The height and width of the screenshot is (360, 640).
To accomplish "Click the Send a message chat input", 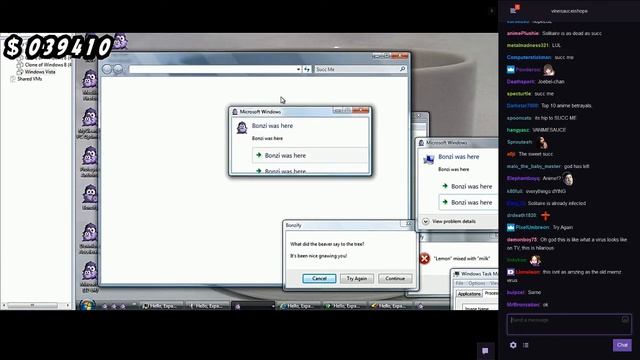I will pos(569,324).
